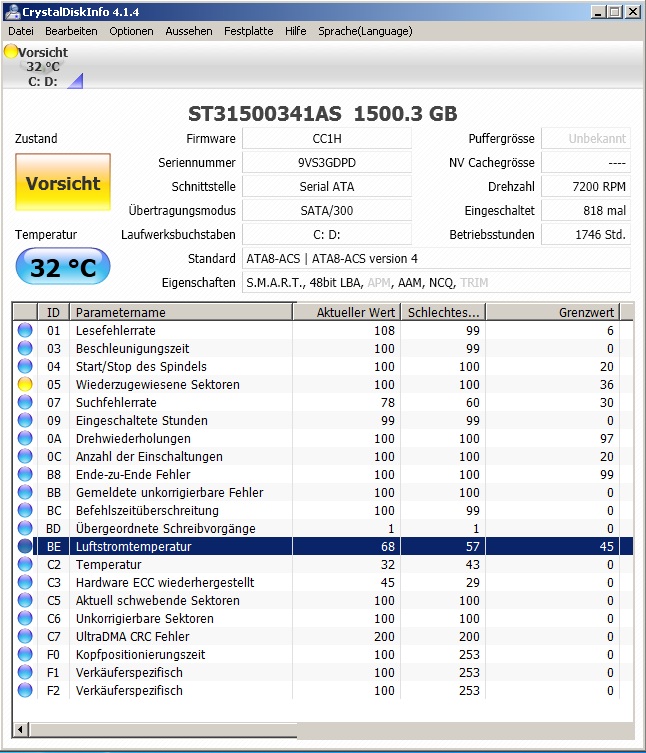Viewport: 646px width, 753px height.
Task: Select the Luftstromtemperatur row name
Action: click(x=134, y=547)
